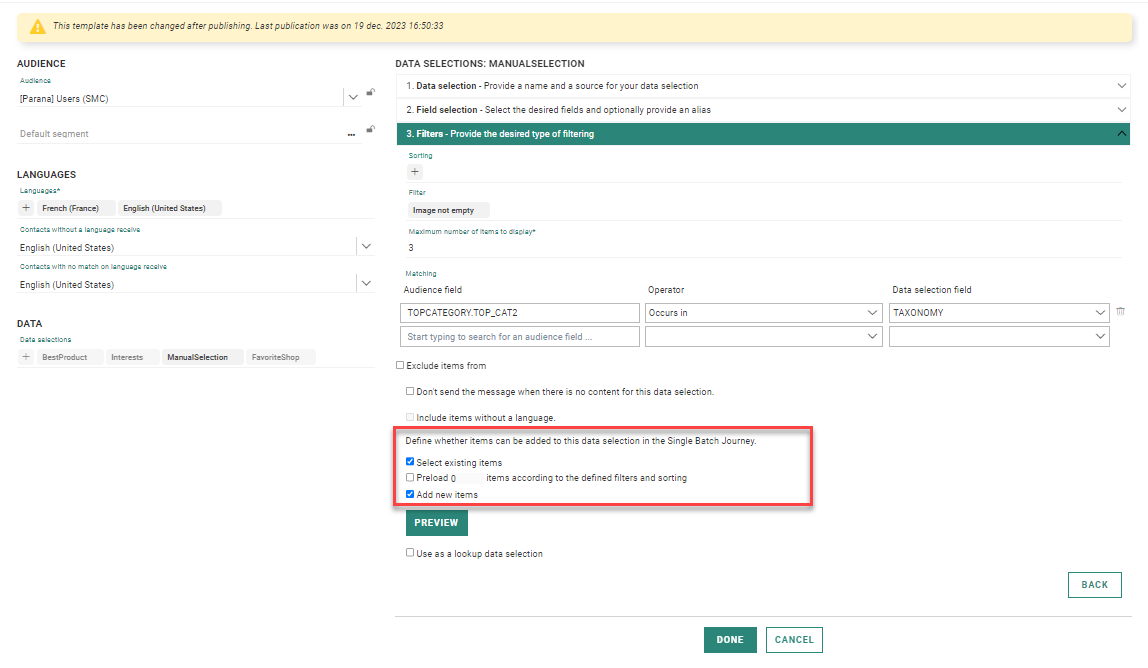Check Use as a lookup data selection
The image size is (1148, 668).
410,553
